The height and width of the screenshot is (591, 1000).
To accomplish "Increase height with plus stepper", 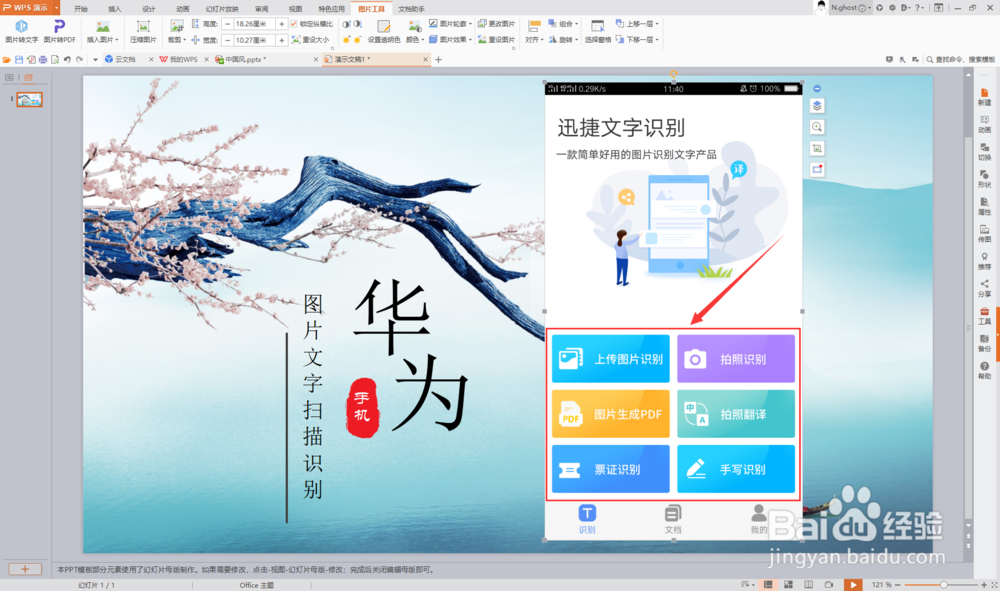I will (x=281, y=24).
